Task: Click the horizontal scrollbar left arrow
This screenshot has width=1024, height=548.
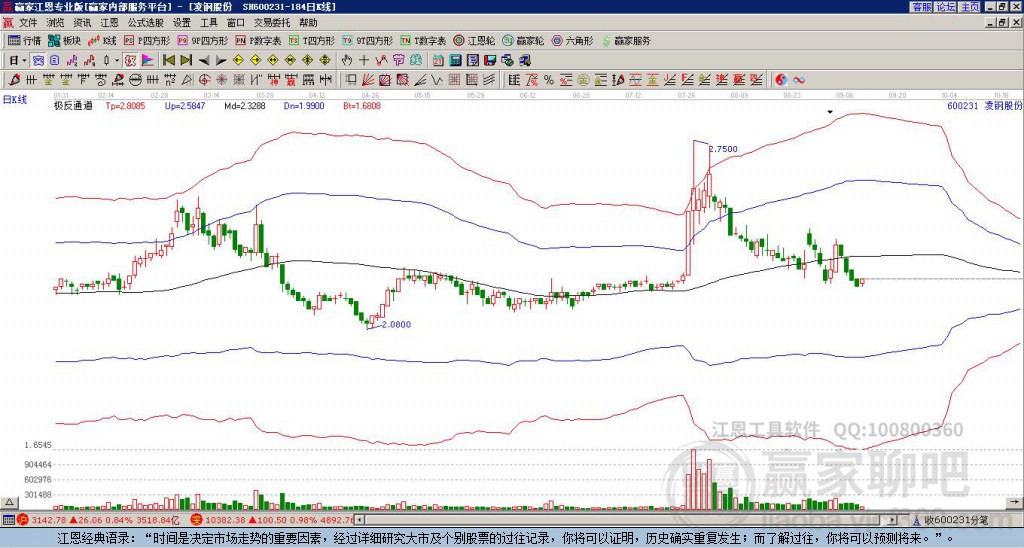Action: (359, 520)
